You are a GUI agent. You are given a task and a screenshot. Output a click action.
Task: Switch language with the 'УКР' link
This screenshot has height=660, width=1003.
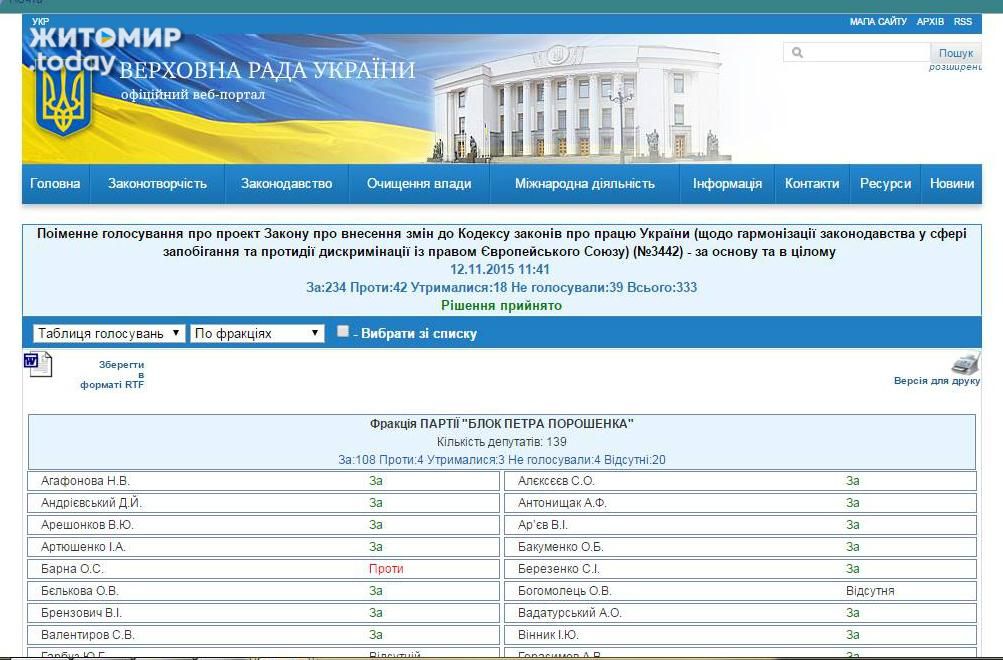40,22
